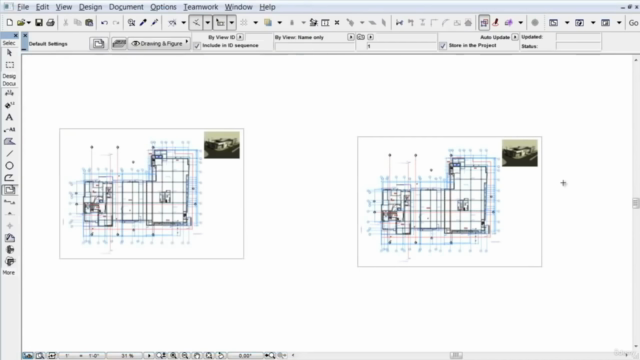Open the dropdown next to Open folder icon

[29, 23]
